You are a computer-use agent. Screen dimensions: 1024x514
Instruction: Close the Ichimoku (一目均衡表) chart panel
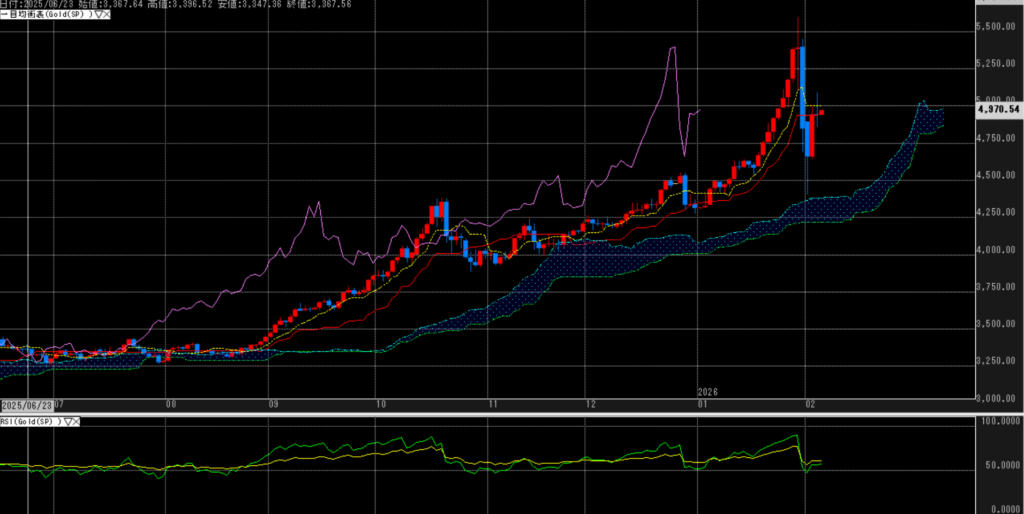click(106, 15)
